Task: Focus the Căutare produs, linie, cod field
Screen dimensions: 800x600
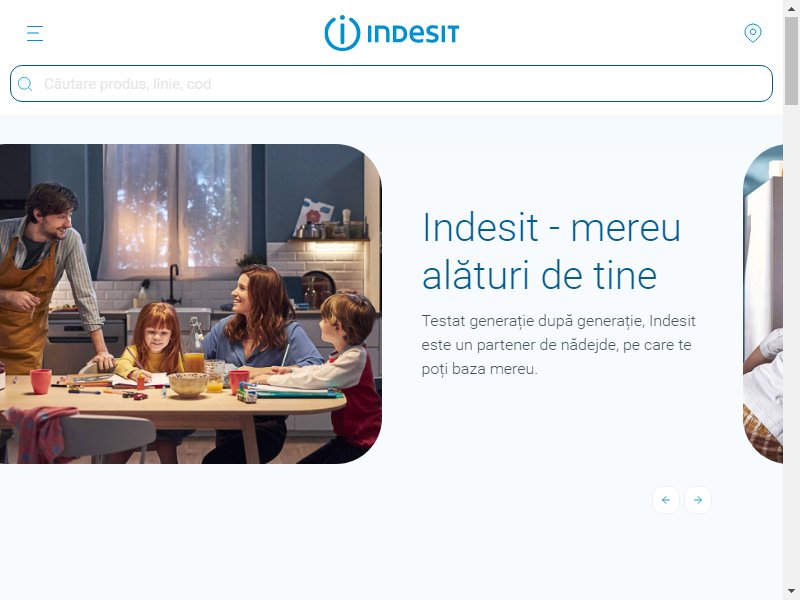Action: pyautogui.click(x=391, y=84)
